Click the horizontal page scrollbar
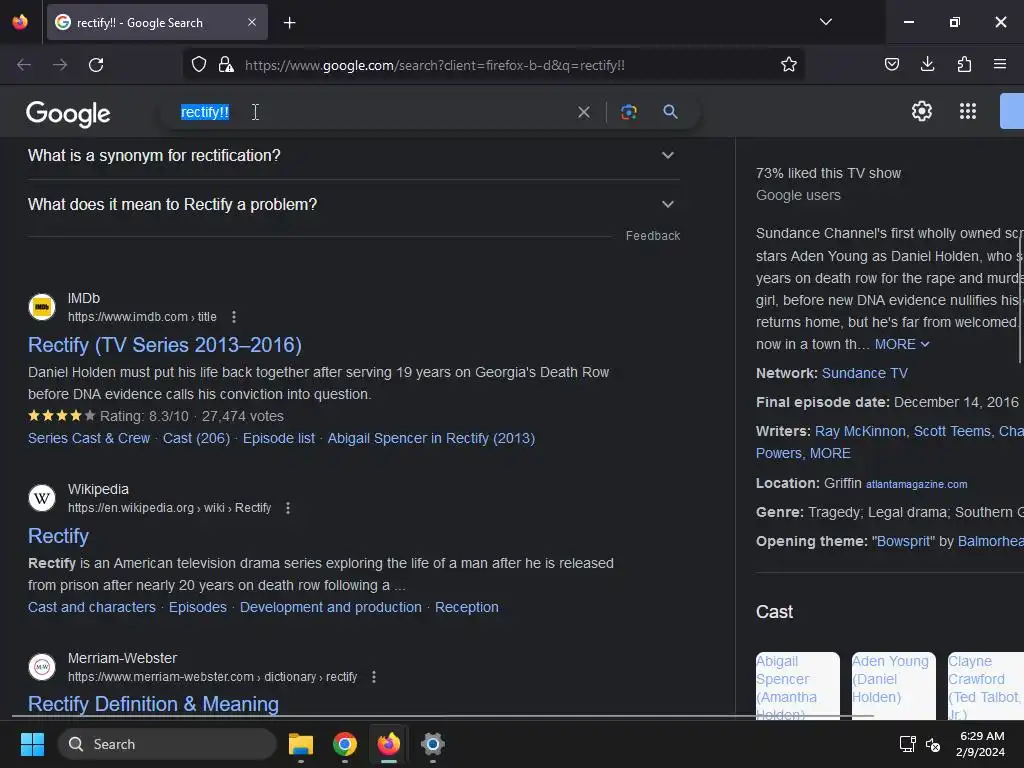The height and width of the screenshot is (768, 1024). pos(443,716)
